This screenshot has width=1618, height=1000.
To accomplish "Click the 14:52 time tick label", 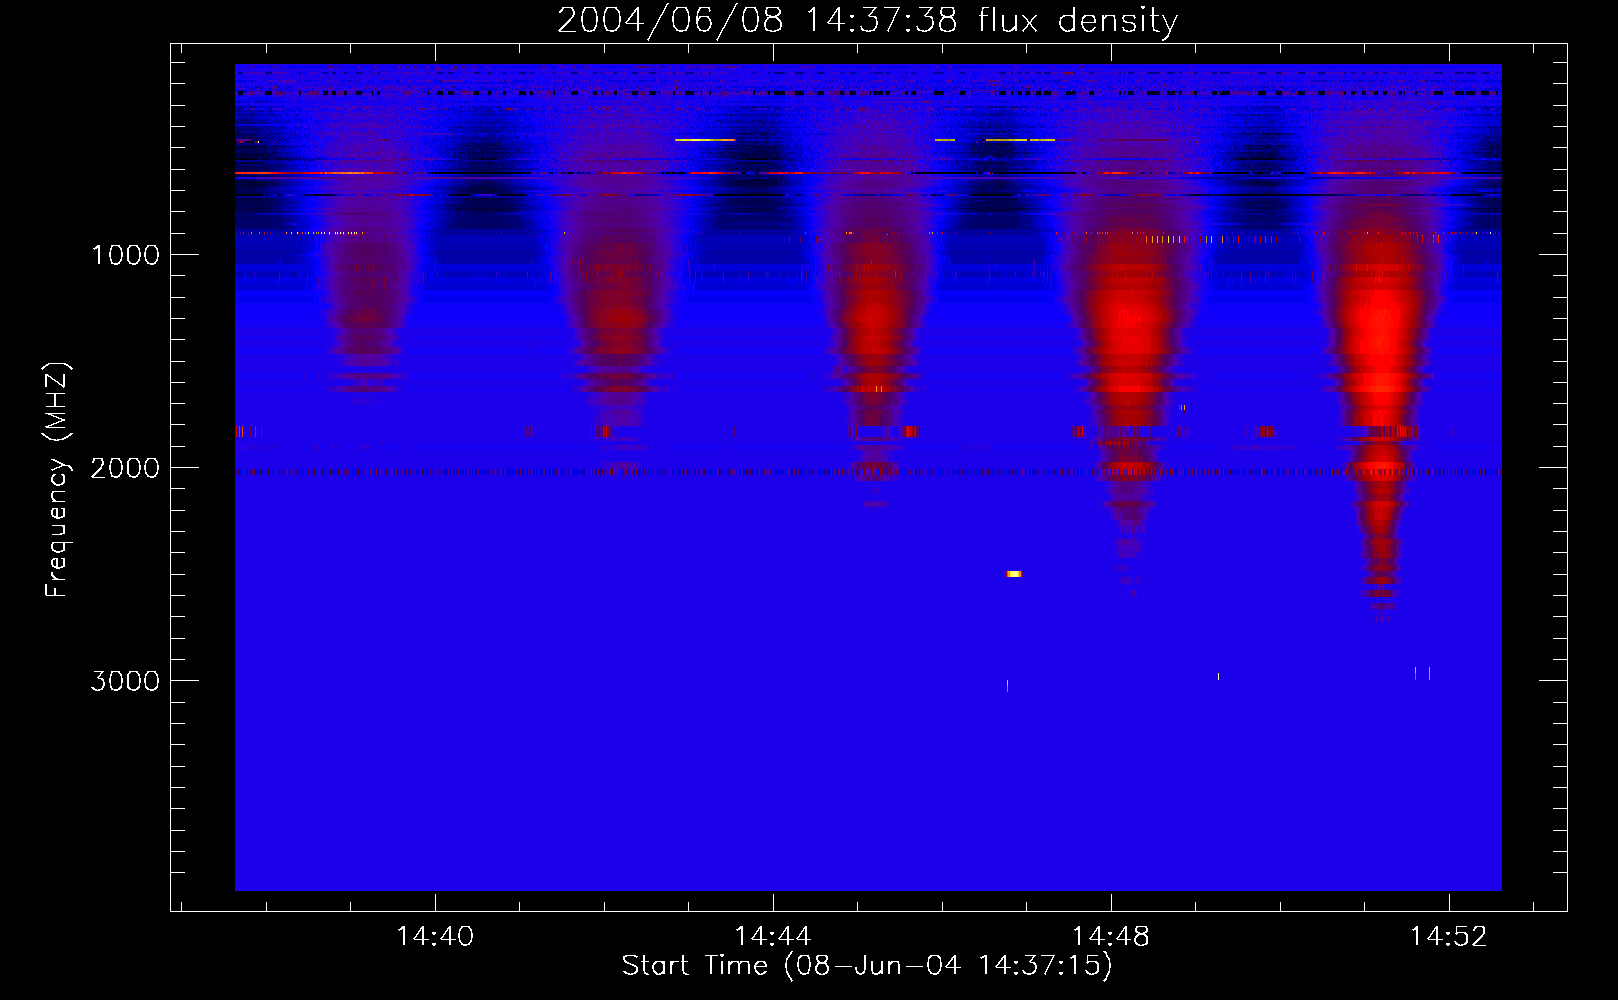I will tap(1449, 936).
